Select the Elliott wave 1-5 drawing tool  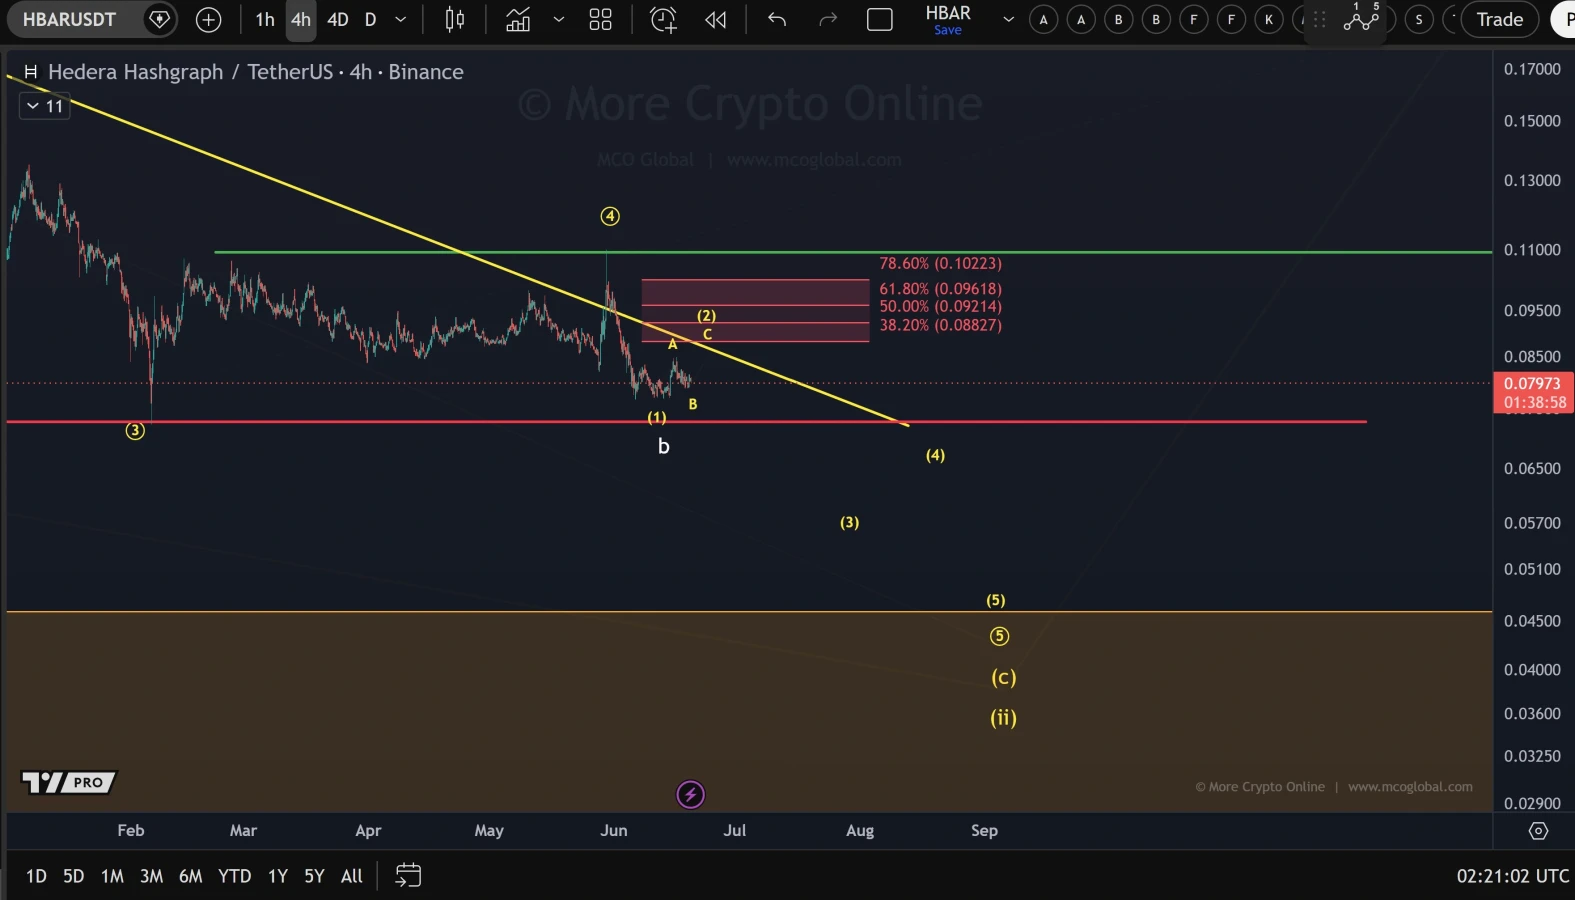click(1361, 17)
